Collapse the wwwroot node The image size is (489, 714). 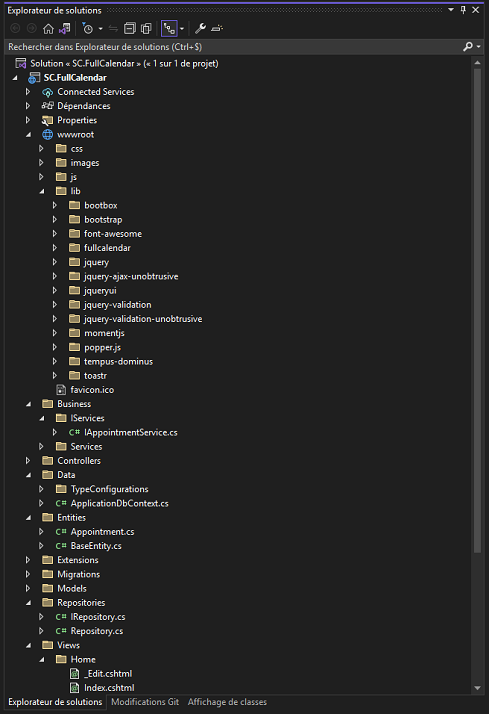click(28, 135)
